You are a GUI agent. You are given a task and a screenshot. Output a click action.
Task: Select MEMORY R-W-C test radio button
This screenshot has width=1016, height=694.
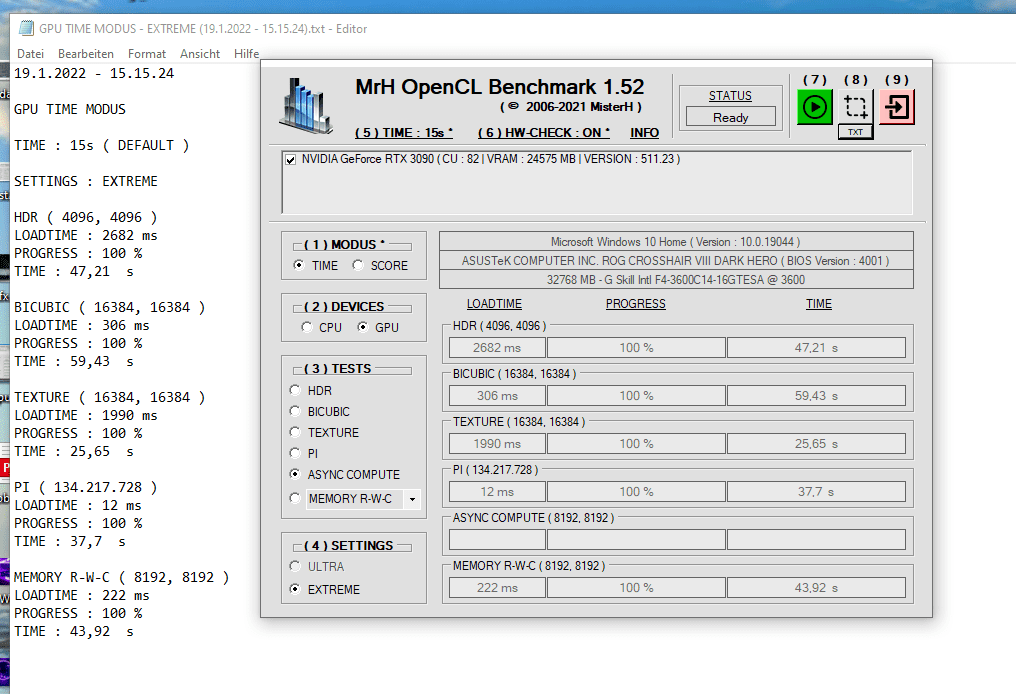coord(295,498)
